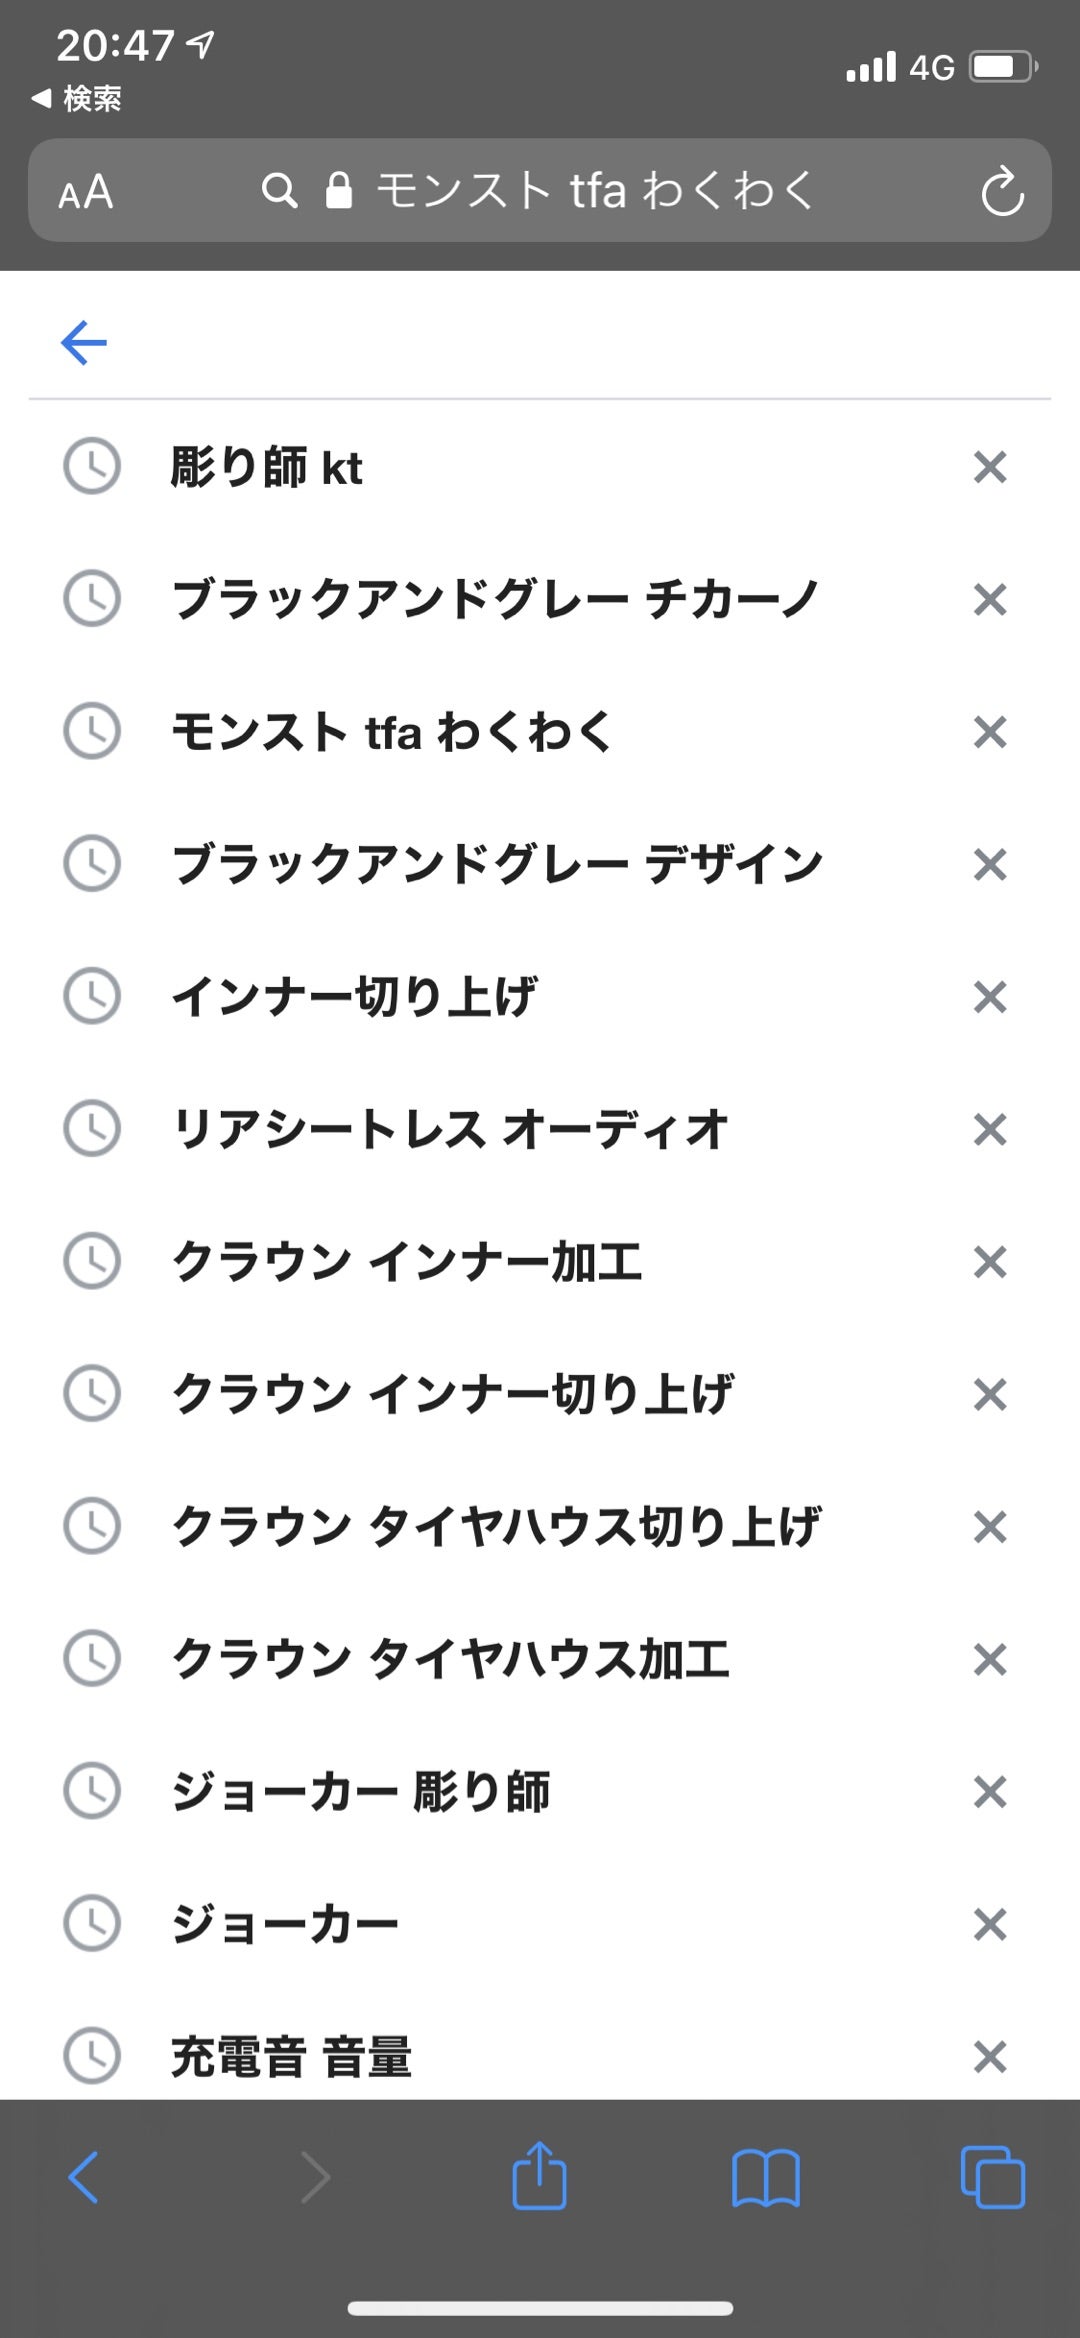Remove インナー切り上げ from recent searches
This screenshot has width=1080, height=2338.
click(x=989, y=997)
